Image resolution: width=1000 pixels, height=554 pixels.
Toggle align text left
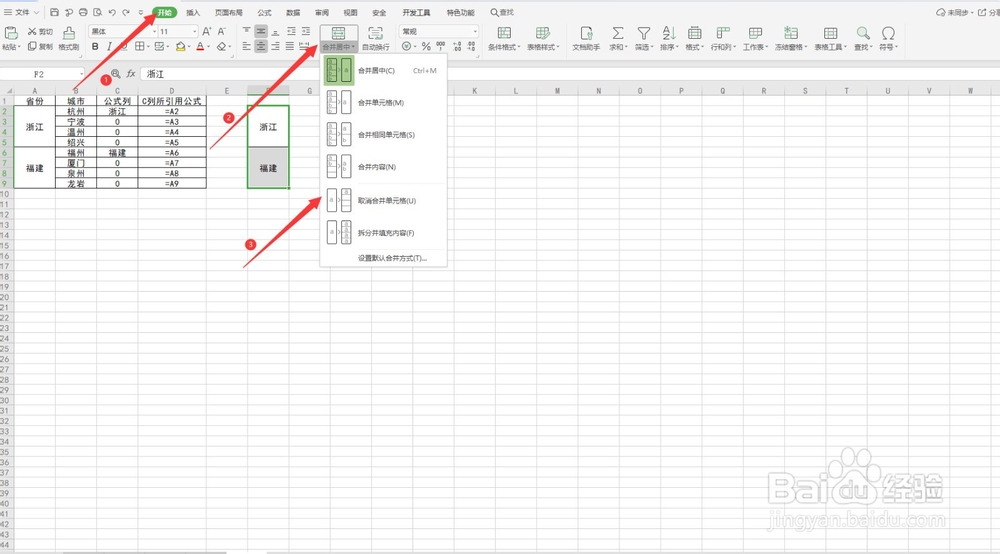coord(247,47)
